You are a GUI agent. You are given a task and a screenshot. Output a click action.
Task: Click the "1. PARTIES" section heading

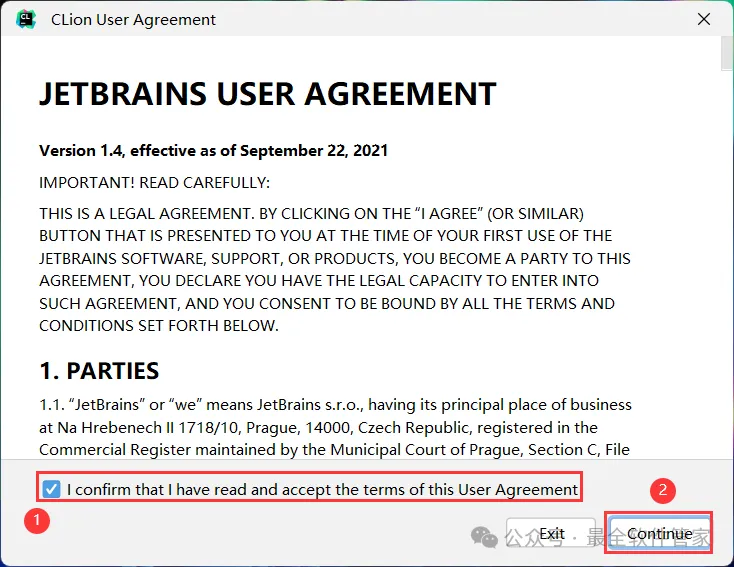[x=99, y=371]
